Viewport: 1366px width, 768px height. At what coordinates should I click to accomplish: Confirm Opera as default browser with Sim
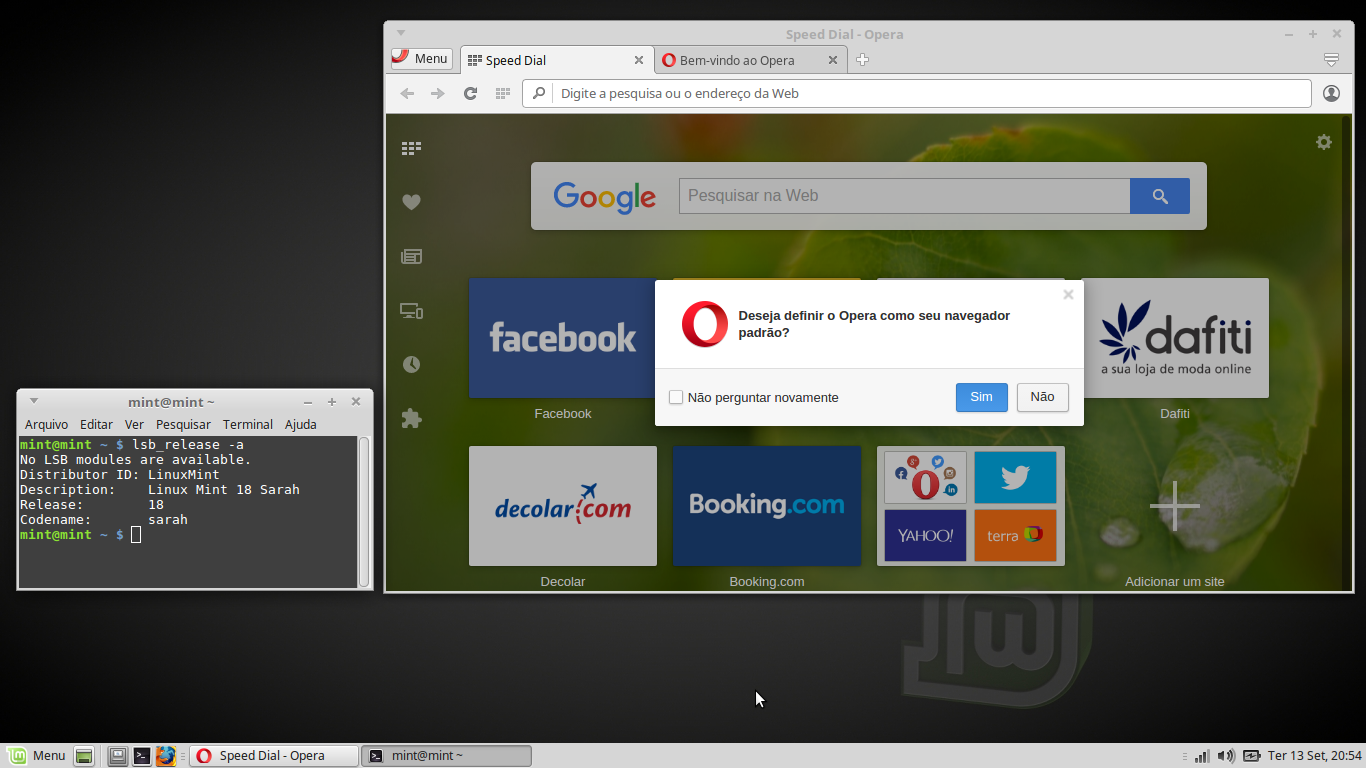pos(981,397)
